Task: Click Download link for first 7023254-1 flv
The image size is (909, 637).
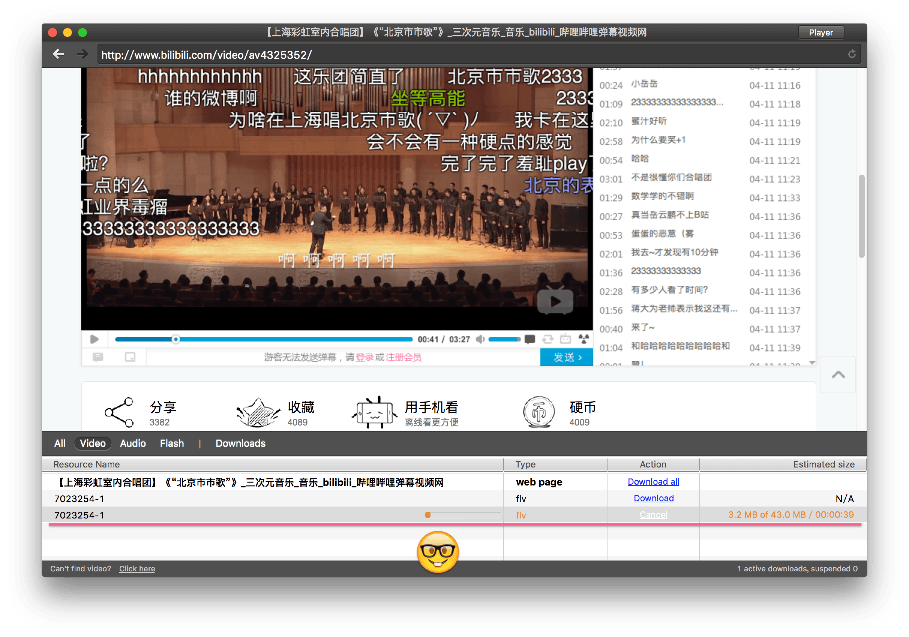Action: point(653,498)
